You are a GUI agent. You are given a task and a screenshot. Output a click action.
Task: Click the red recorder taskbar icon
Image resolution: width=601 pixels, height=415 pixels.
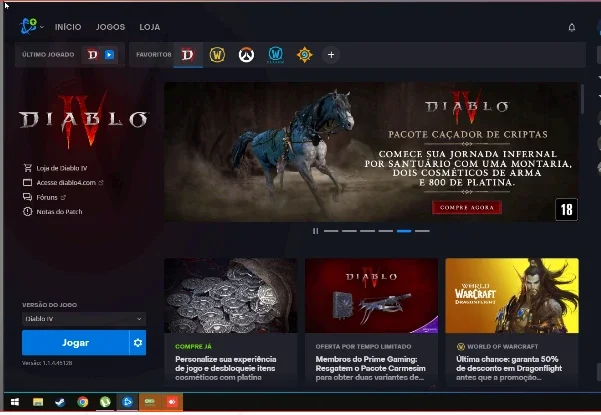click(x=172, y=402)
